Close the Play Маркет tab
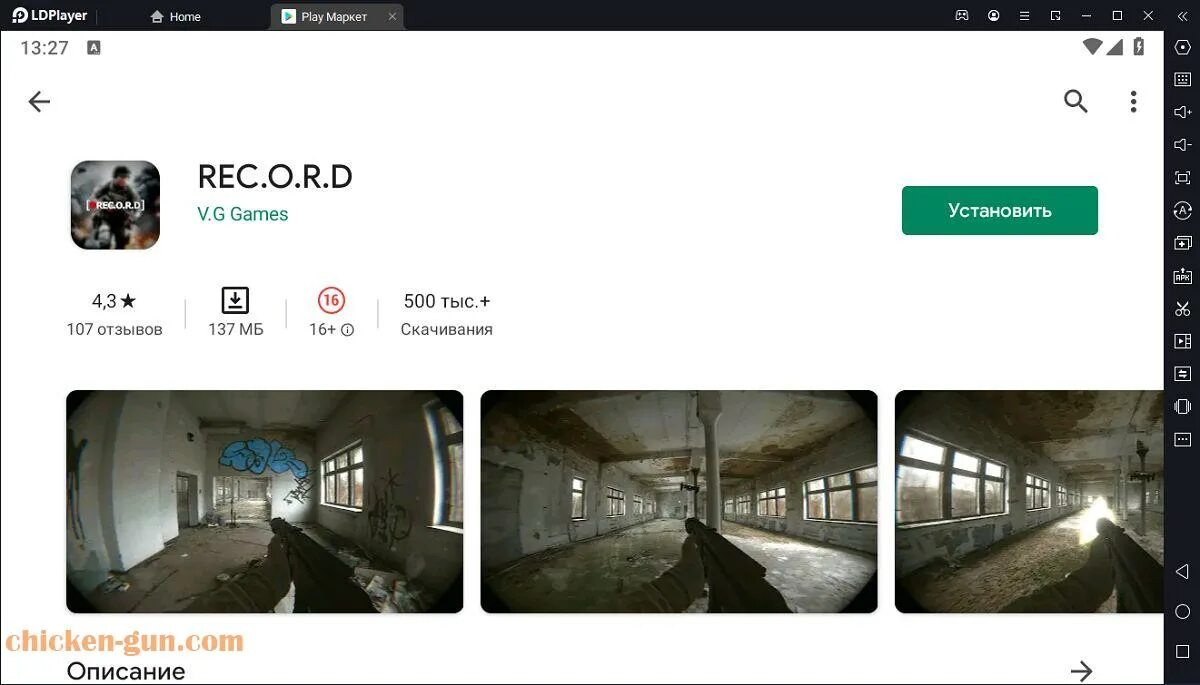This screenshot has height=685, width=1200. (x=392, y=16)
